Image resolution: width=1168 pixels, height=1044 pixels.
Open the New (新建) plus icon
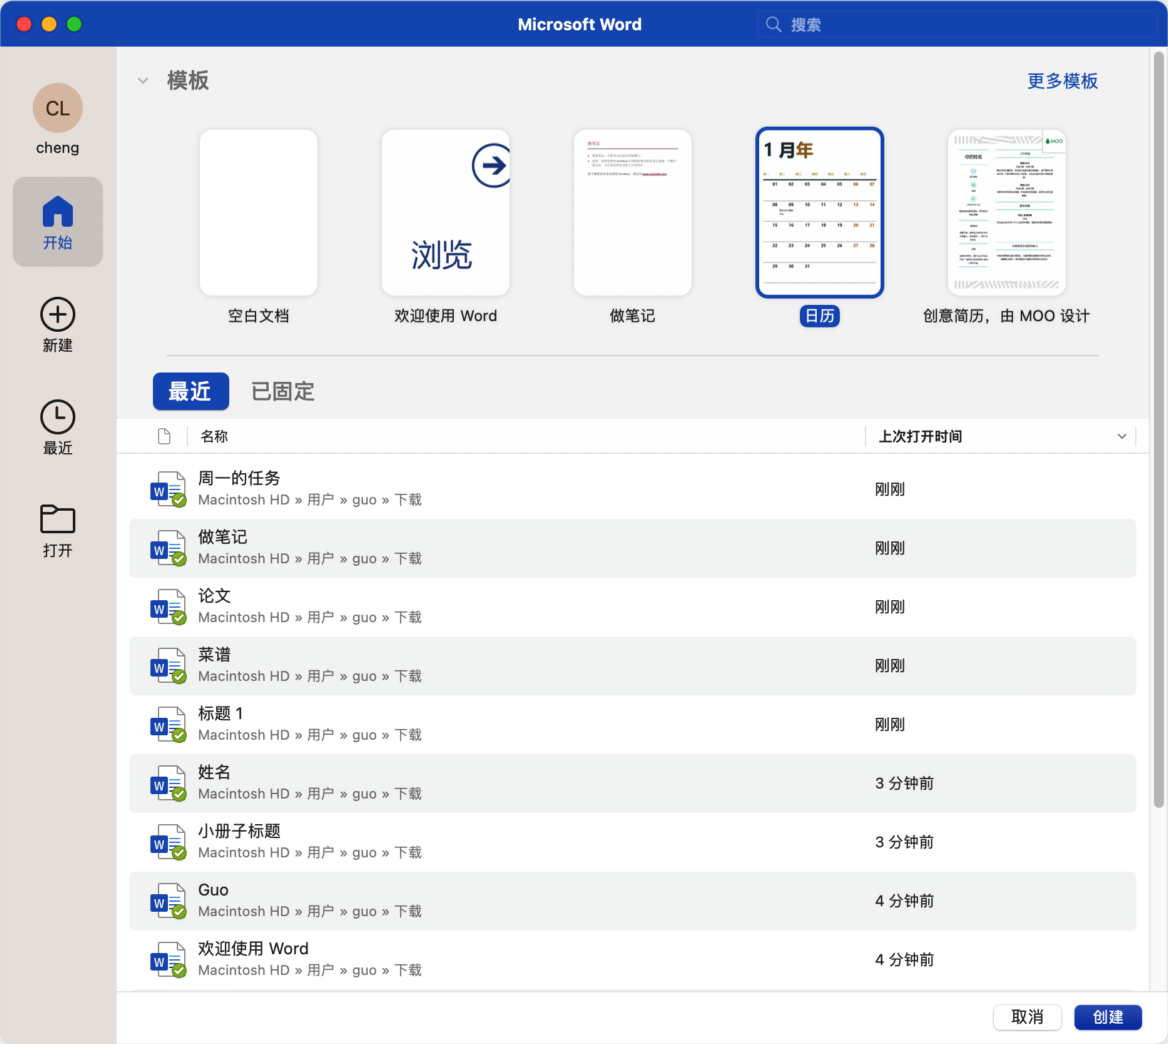(57, 315)
